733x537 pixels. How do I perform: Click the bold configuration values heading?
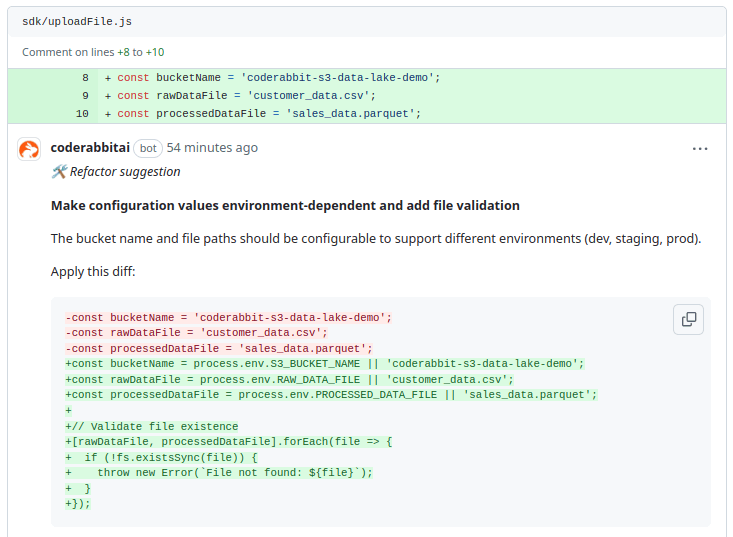pos(285,205)
